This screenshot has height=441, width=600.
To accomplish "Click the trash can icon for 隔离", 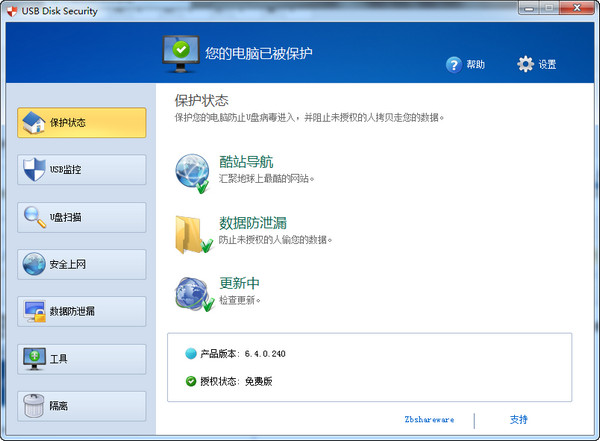I will tap(34, 406).
